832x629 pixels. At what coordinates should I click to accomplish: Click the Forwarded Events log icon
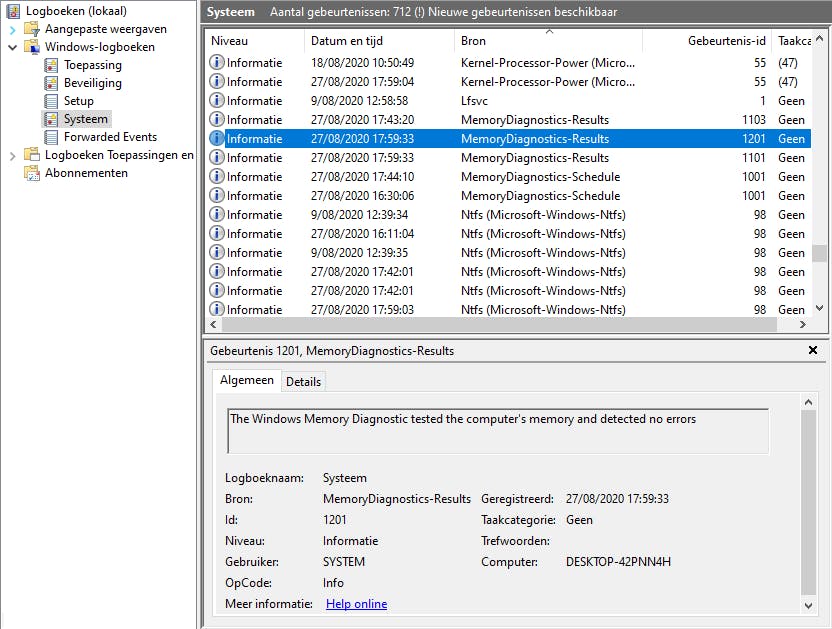click(51, 137)
